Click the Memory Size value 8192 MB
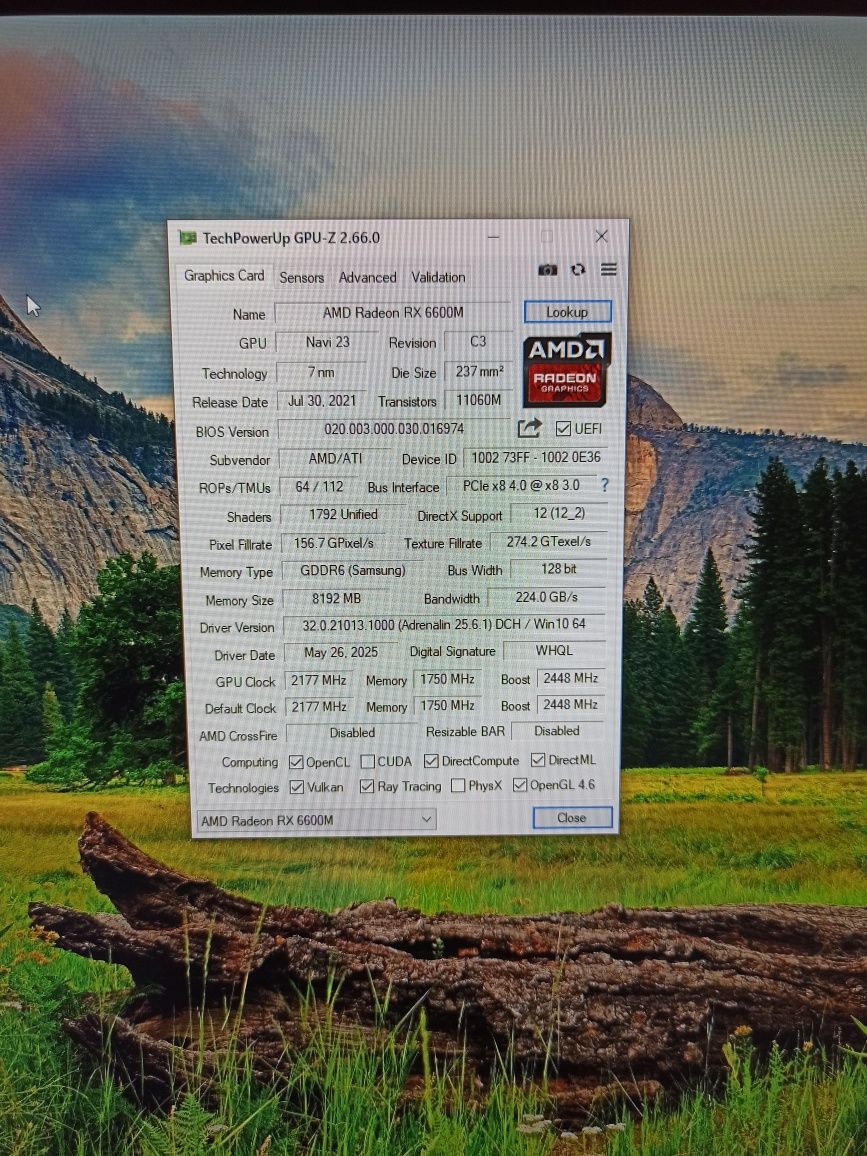867x1156 pixels. 335,599
